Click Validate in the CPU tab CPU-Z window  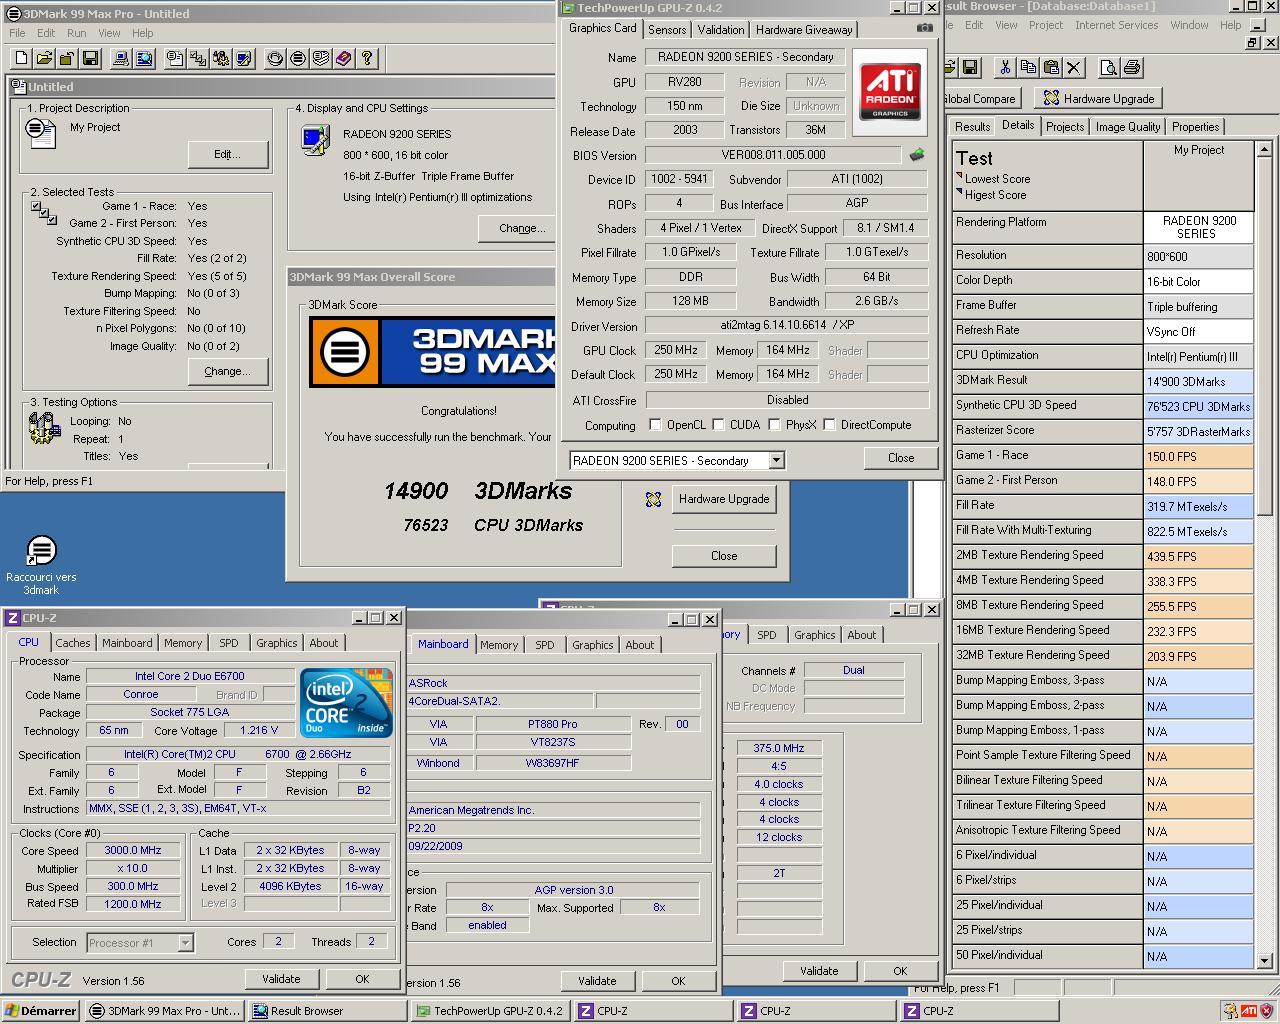point(281,979)
